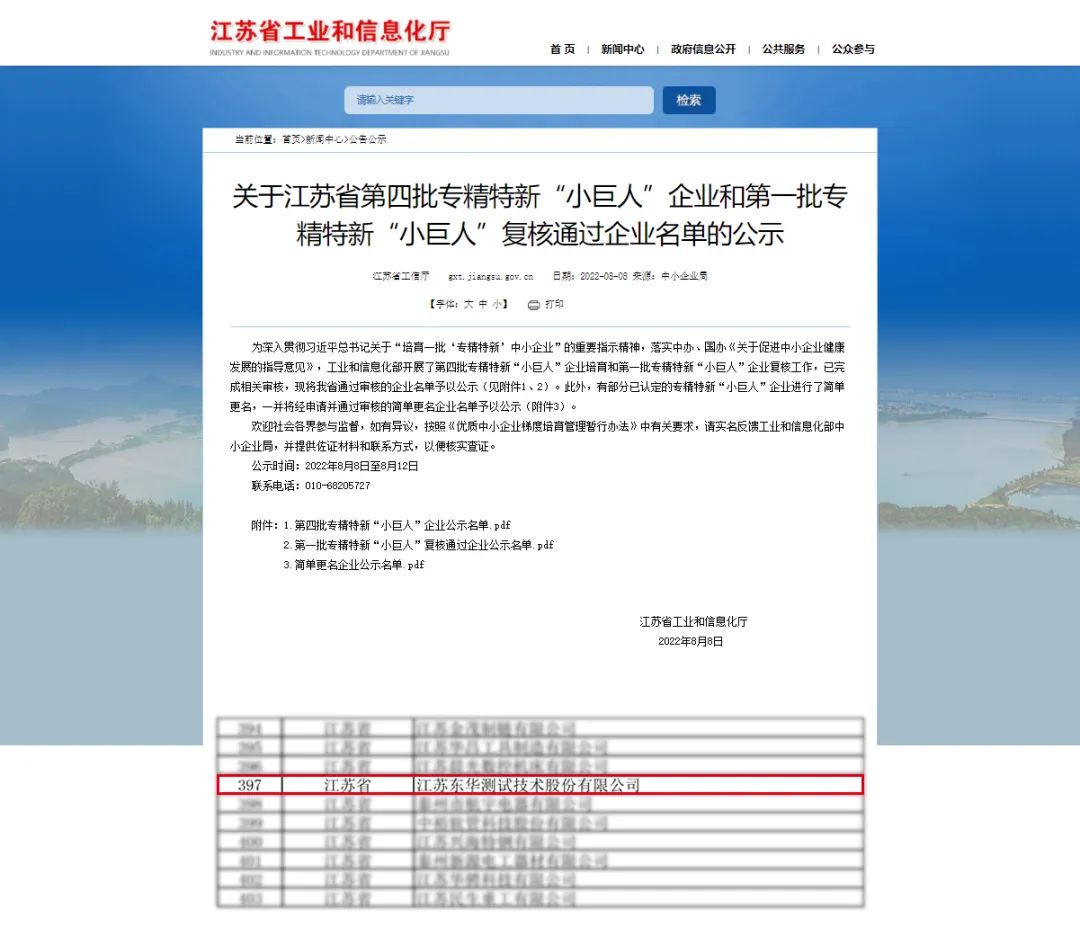
Task: Open the 公共服务 menu item
Action: 783,49
